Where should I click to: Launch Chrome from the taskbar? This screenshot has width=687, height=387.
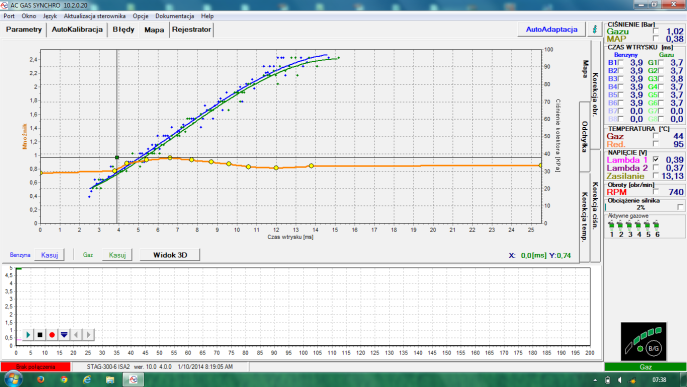pos(64,380)
